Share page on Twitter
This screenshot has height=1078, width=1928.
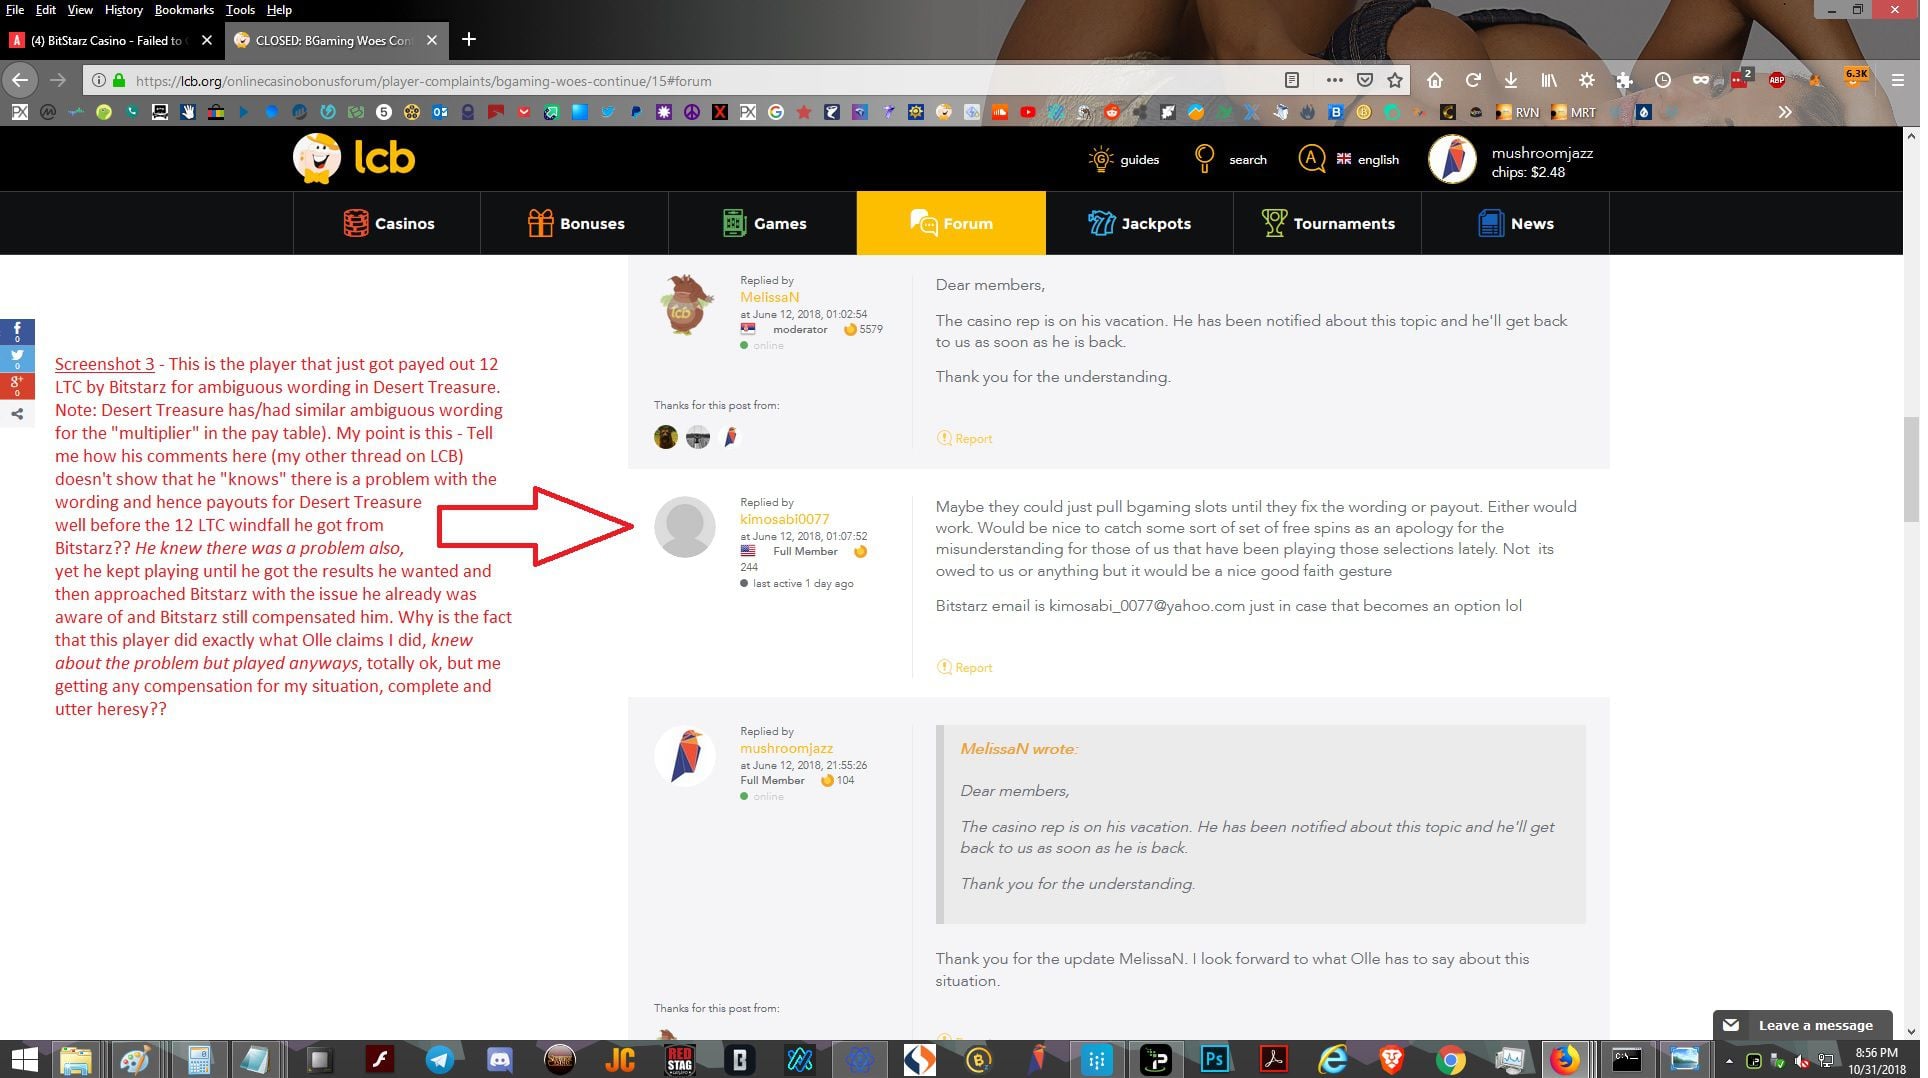pyautogui.click(x=17, y=359)
